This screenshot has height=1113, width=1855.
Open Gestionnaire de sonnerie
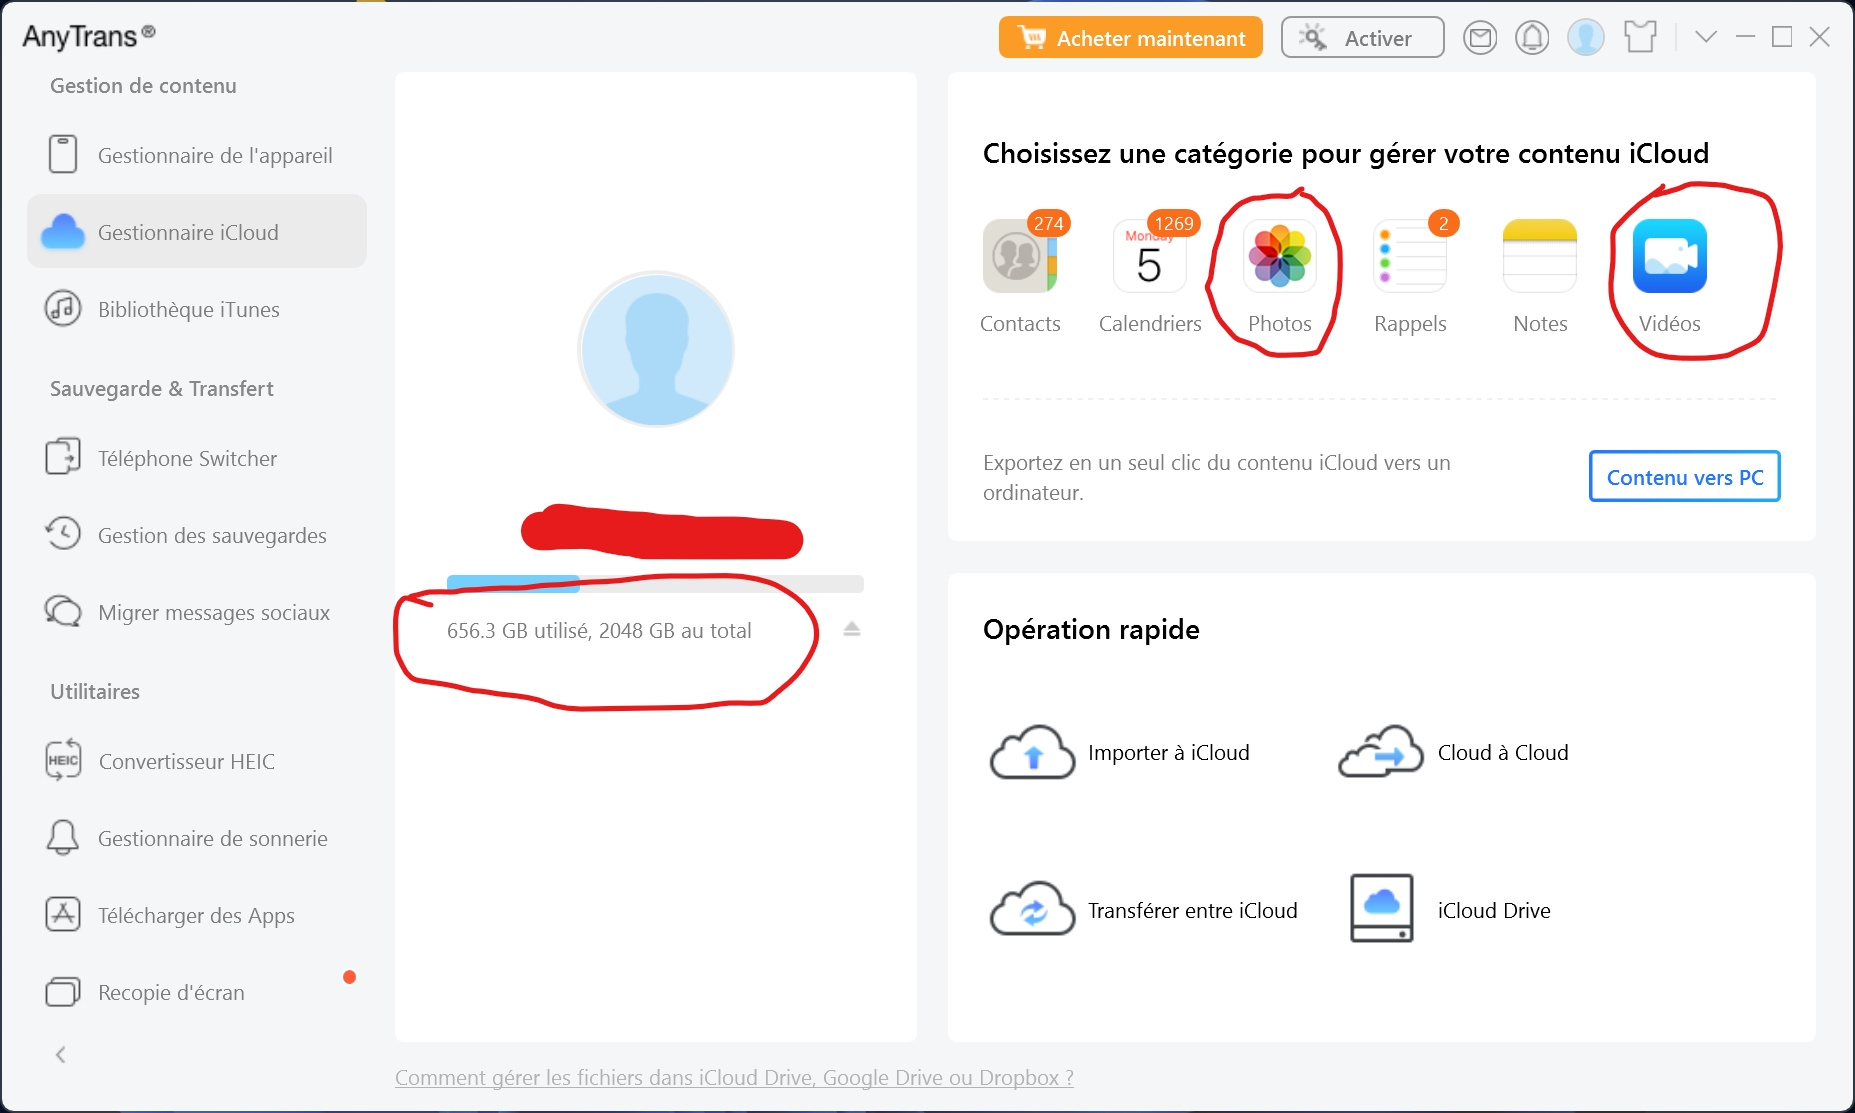pyautogui.click(x=197, y=838)
